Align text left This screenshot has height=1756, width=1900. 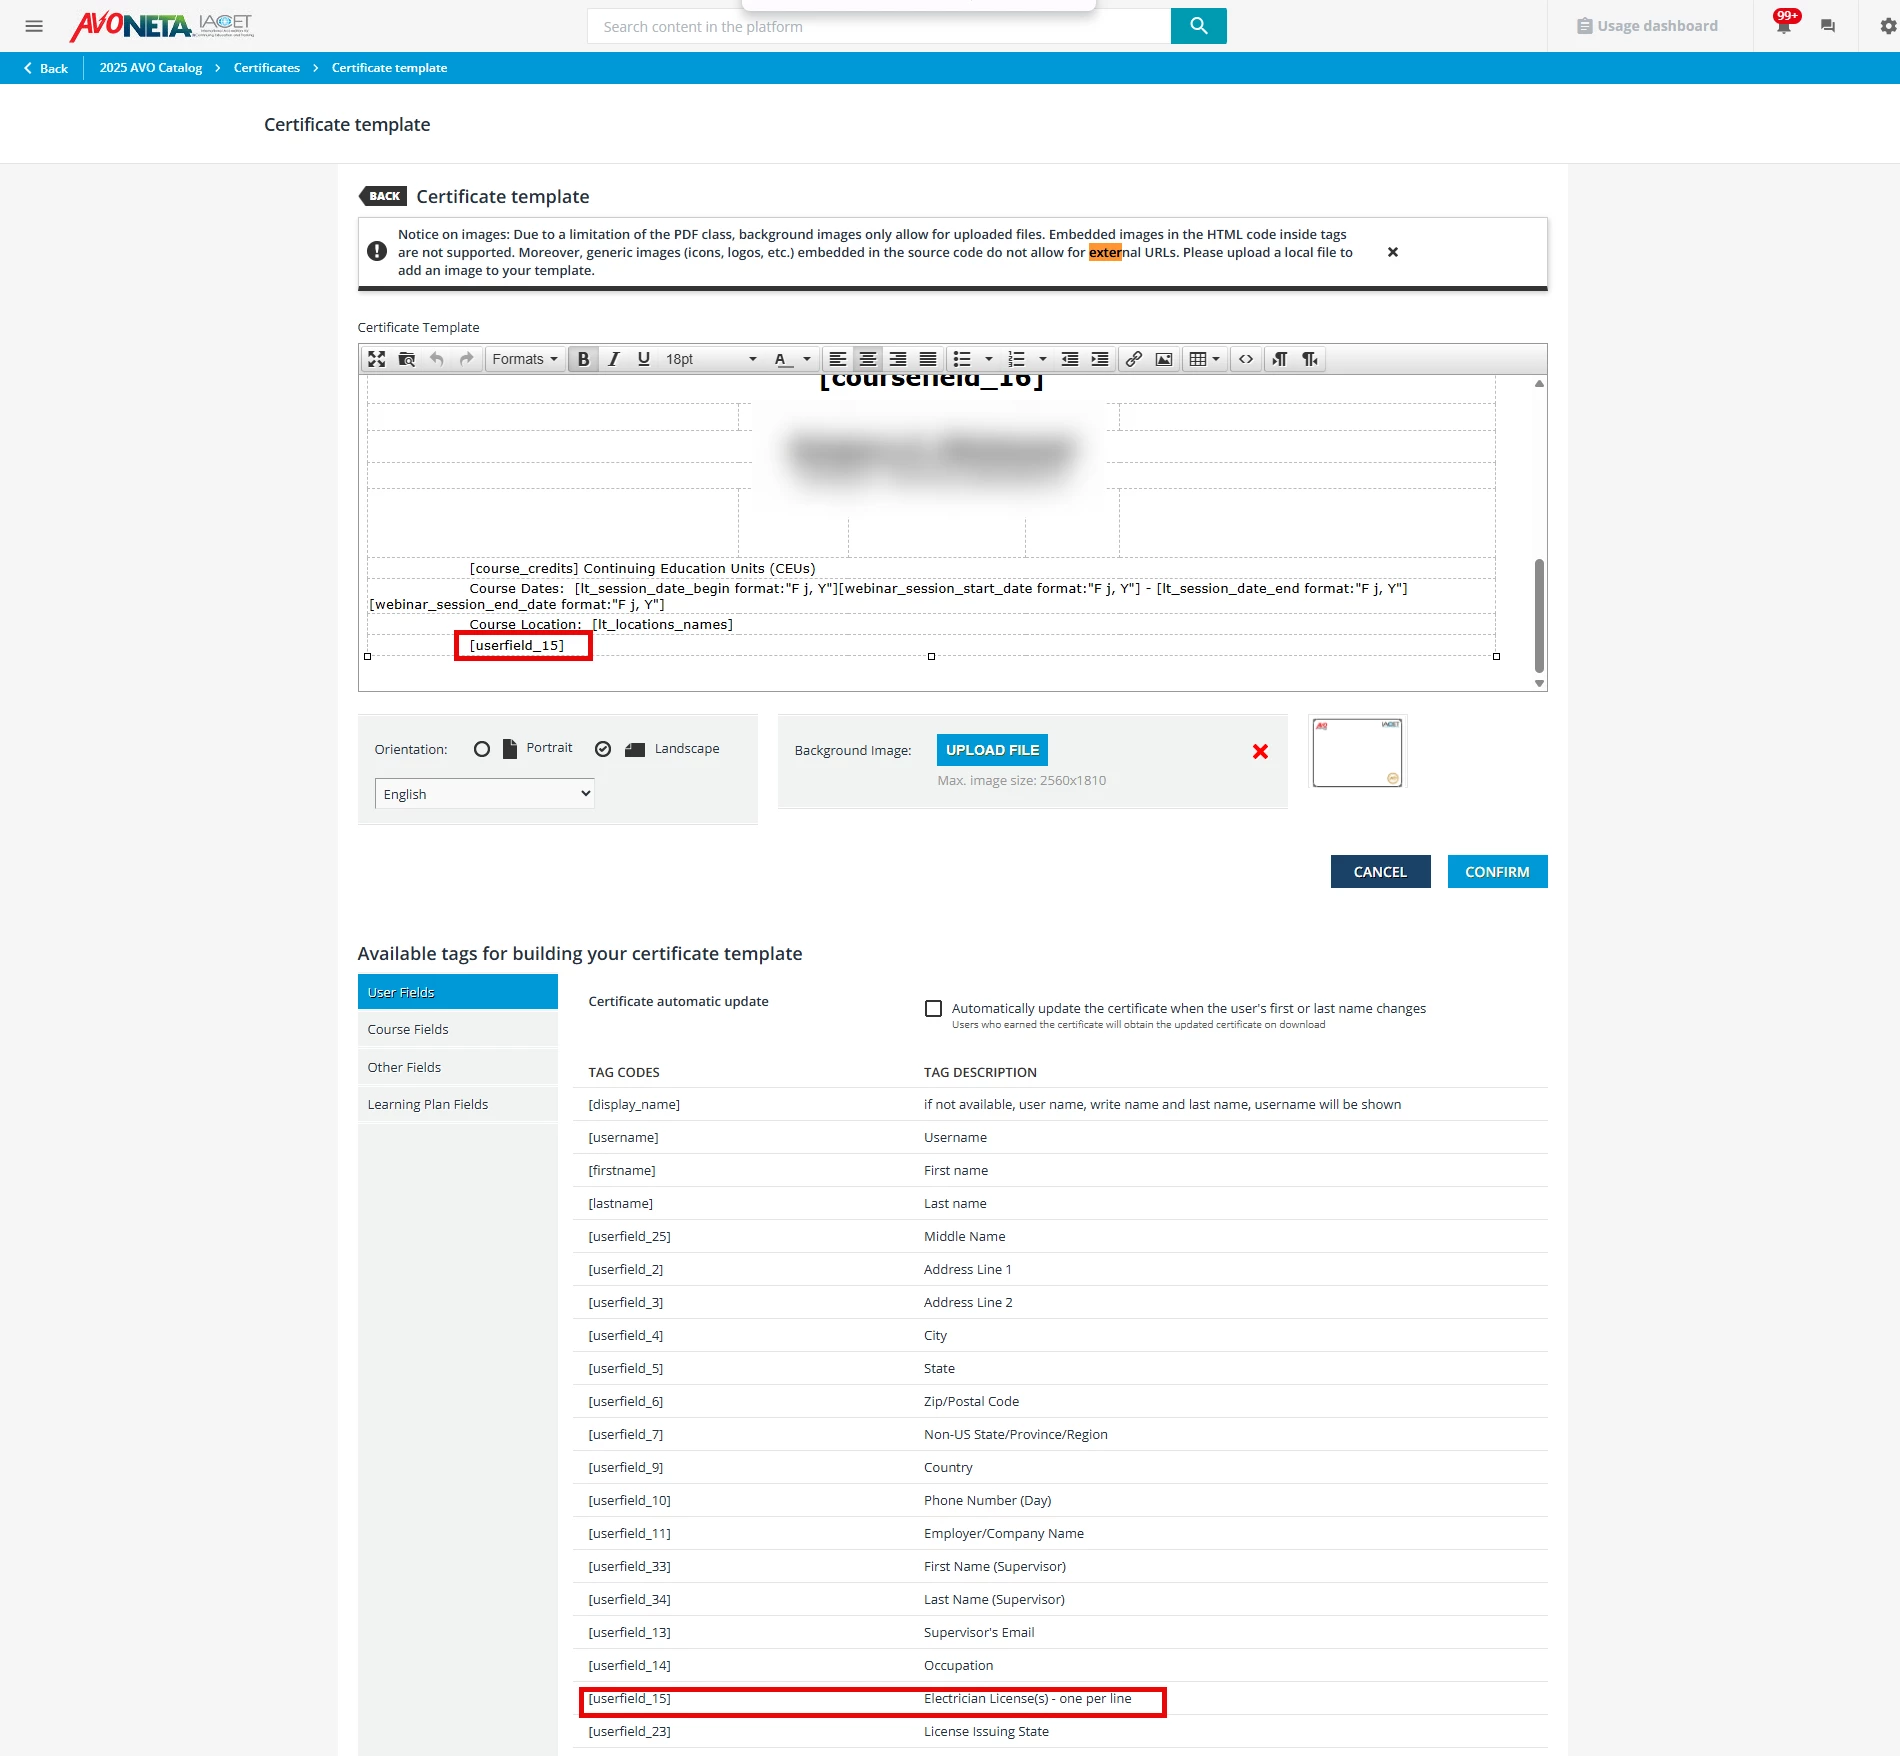(x=838, y=359)
